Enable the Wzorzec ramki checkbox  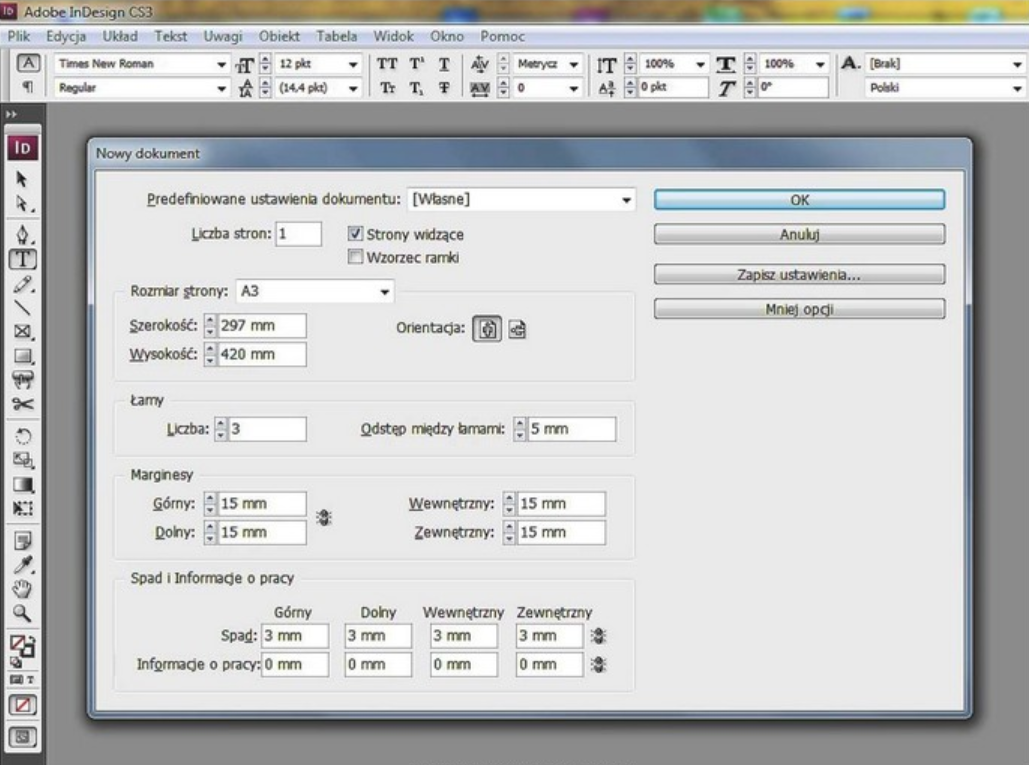point(354,257)
